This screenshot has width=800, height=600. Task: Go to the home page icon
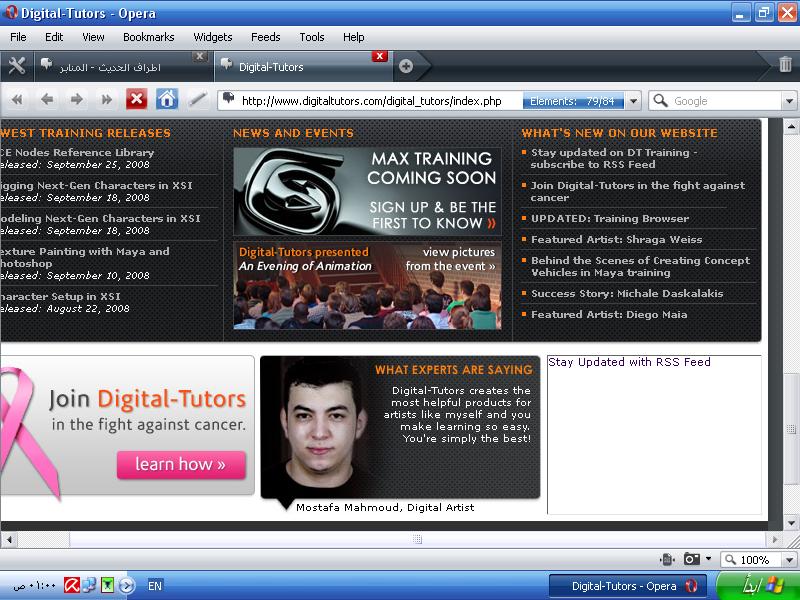pos(167,99)
